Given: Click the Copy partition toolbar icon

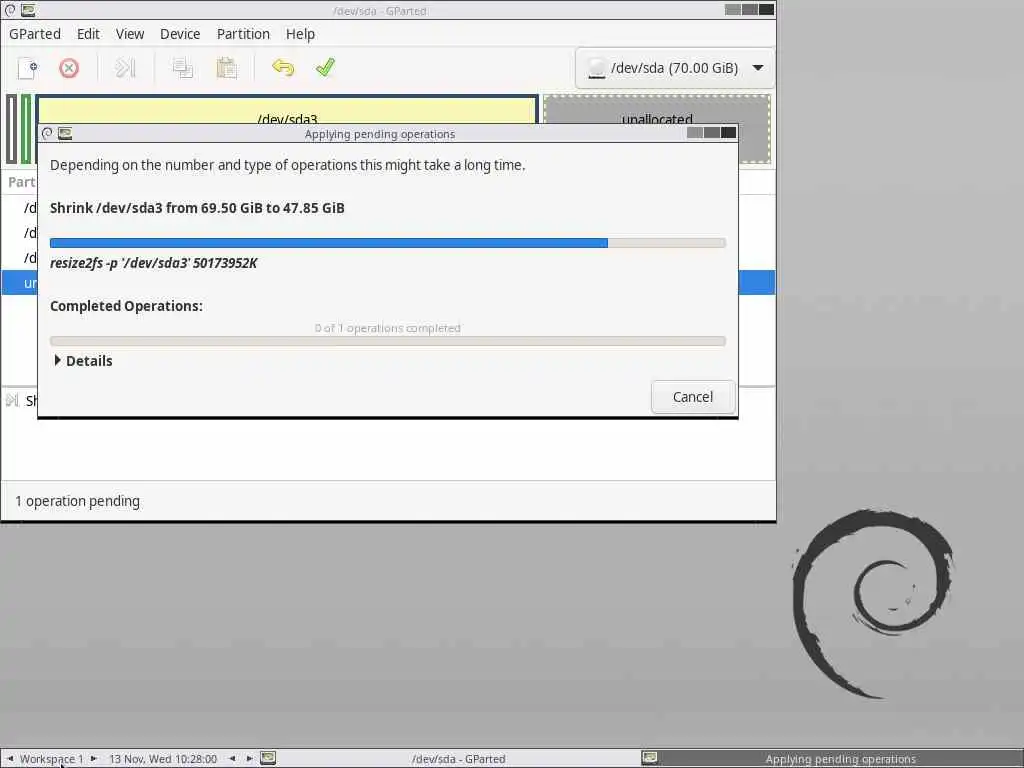Looking at the screenshot, I should coord(182,68).
